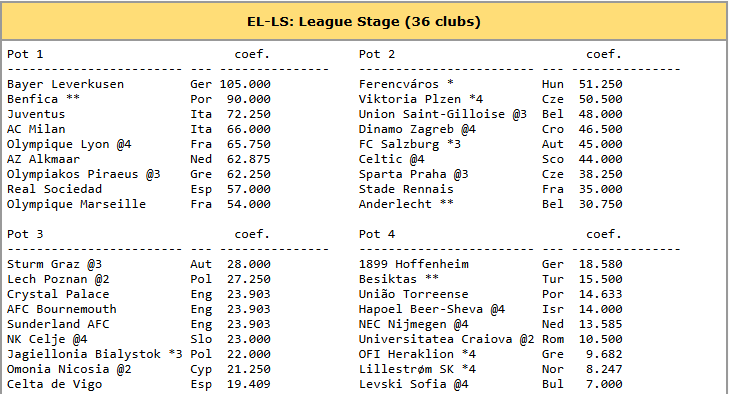This screenshot has height=394, width=729.
Task: Click the EL-LS League Stage header
Action: (364, 22)
